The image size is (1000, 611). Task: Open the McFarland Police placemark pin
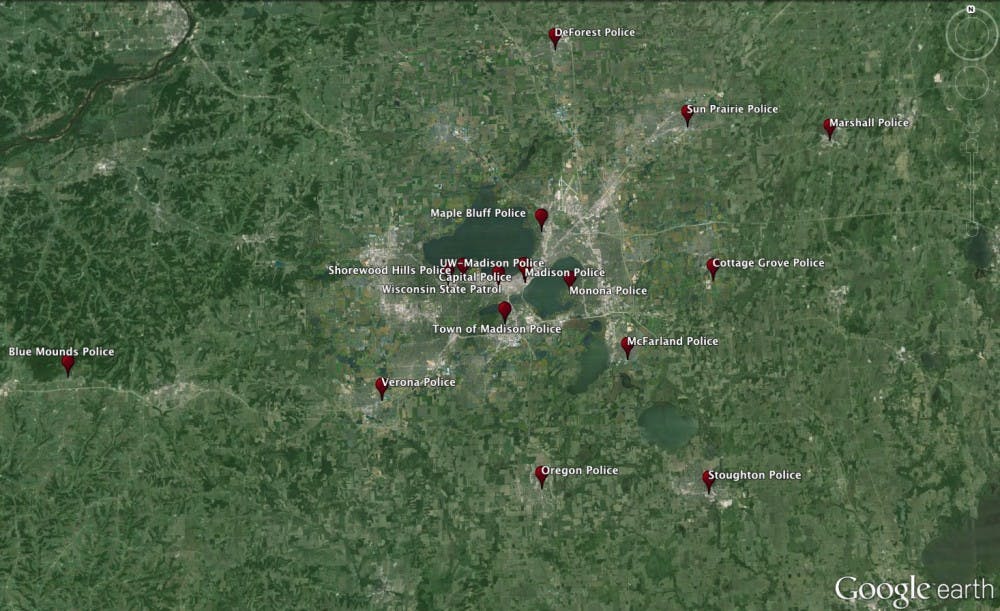point(627,345)
